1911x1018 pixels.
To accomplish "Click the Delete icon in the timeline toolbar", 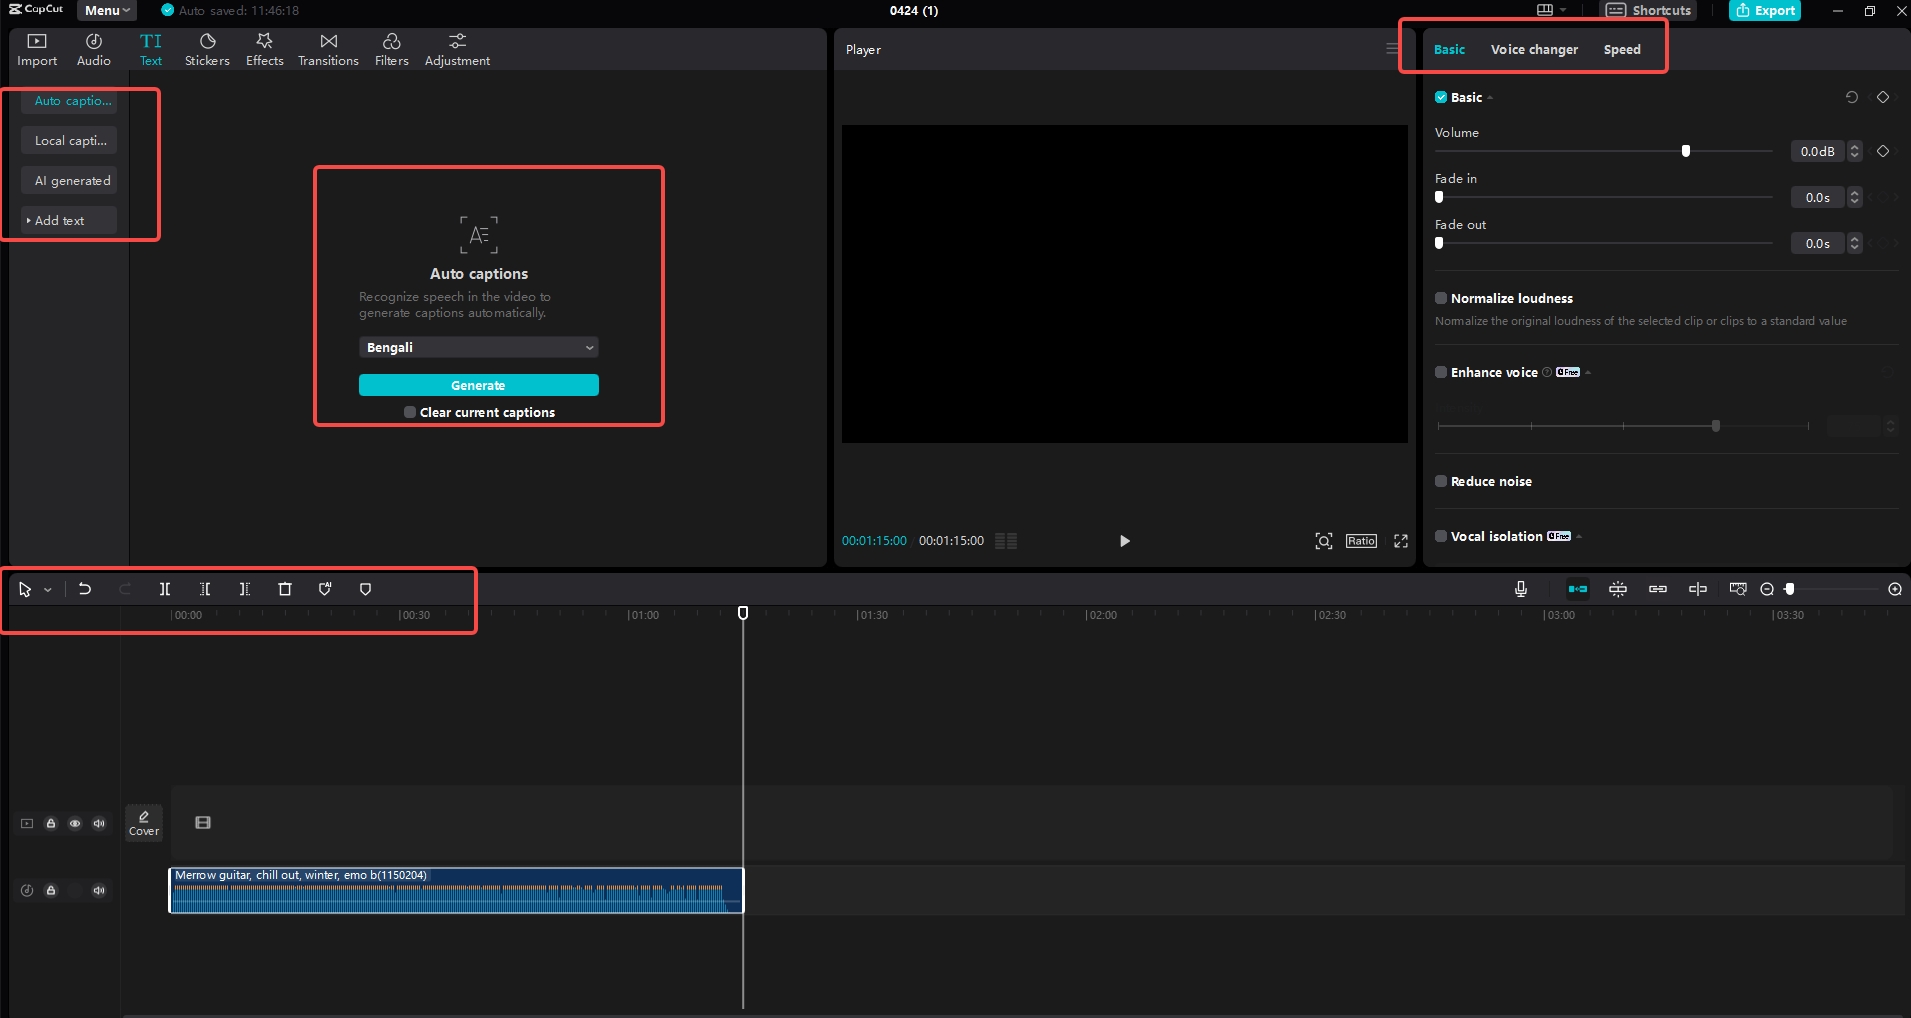I will 284,589.
